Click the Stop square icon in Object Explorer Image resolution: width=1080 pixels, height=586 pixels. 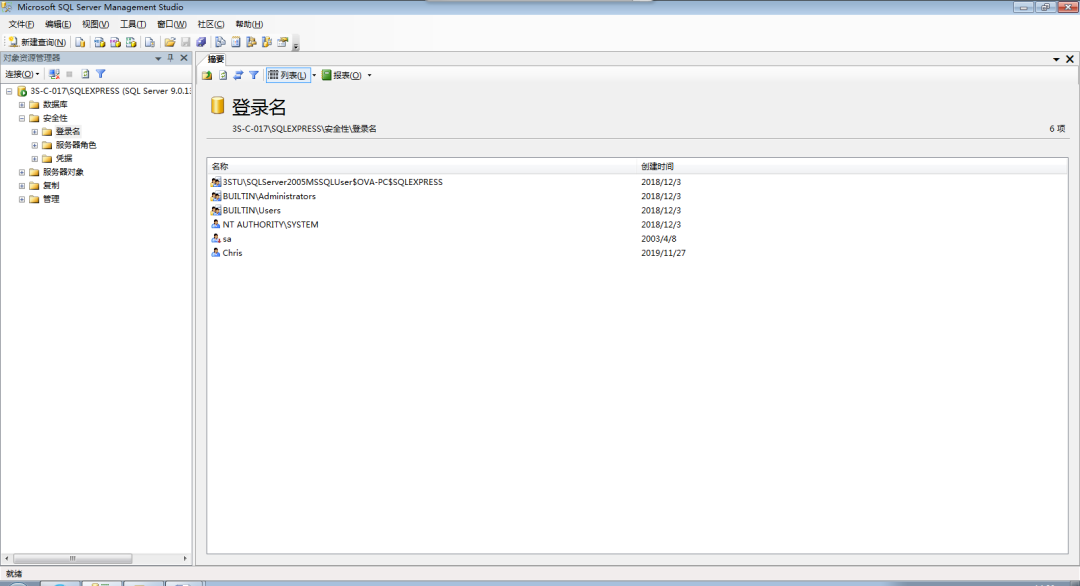[x=70, y=74]
